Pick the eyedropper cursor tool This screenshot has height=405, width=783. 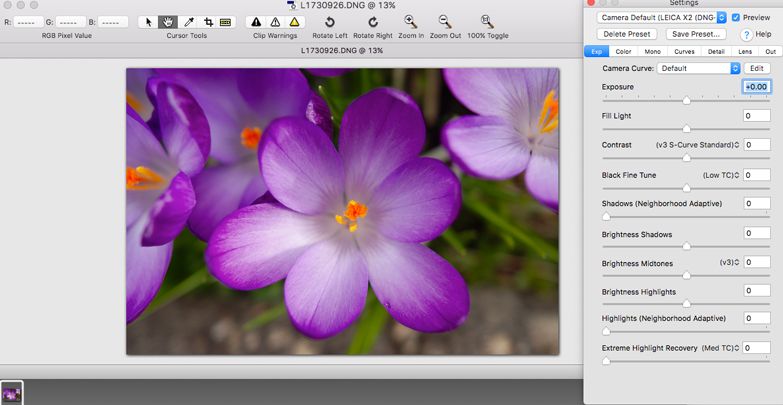[x=188, y=21]
